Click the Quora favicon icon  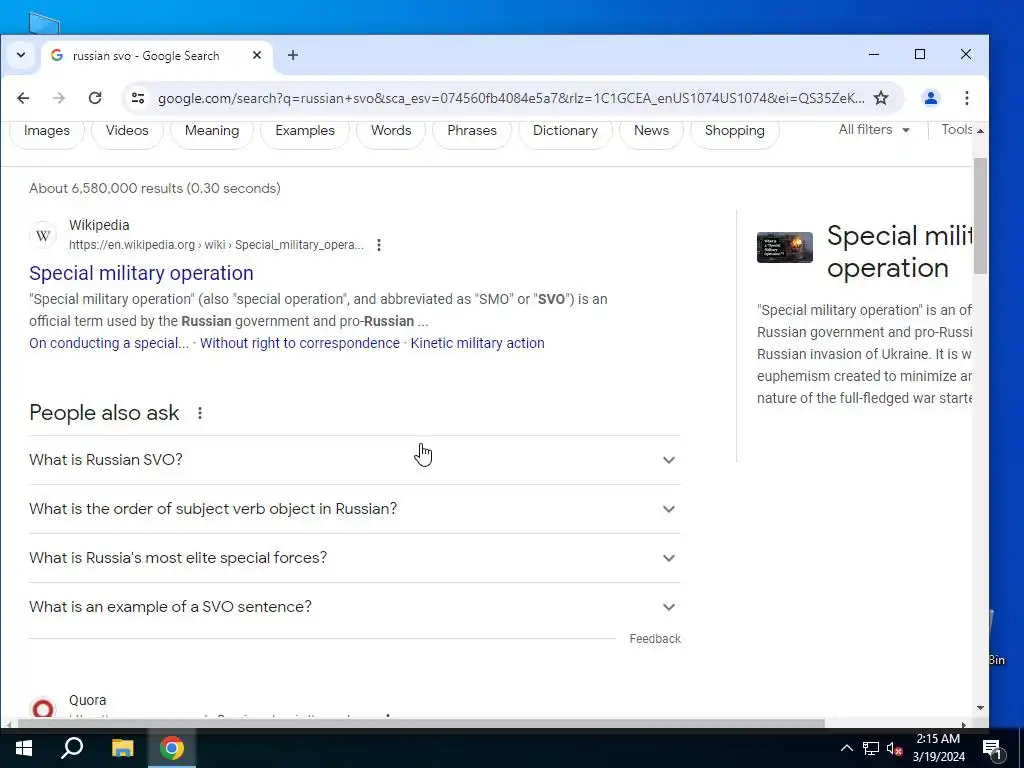(43, 709)
